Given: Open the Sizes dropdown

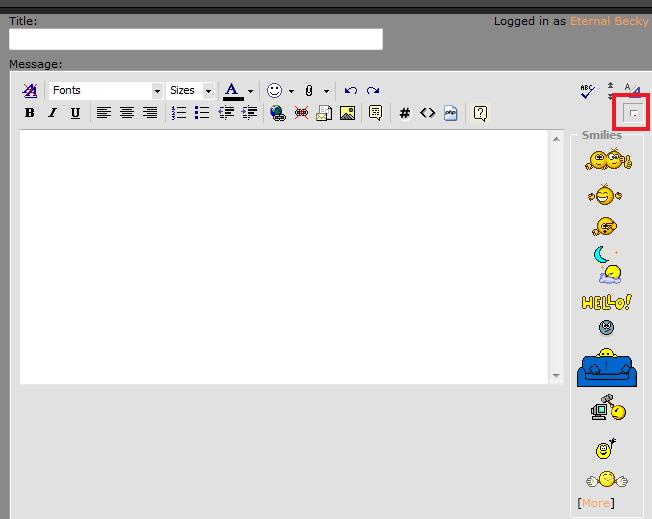Looking at the screenshot, I should tap(190, 90).
